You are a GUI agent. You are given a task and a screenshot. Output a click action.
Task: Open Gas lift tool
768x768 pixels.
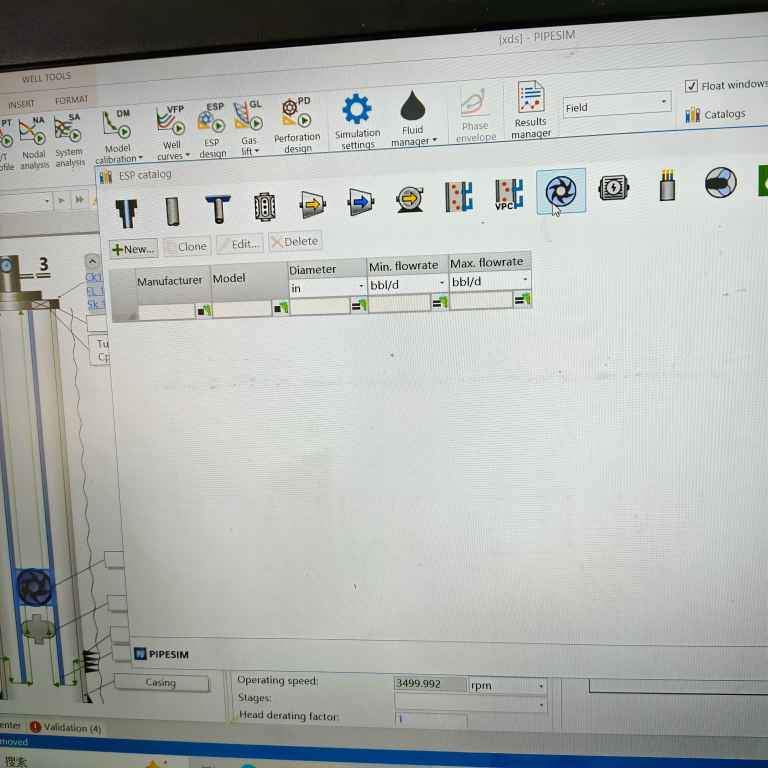tap(249, 128)
